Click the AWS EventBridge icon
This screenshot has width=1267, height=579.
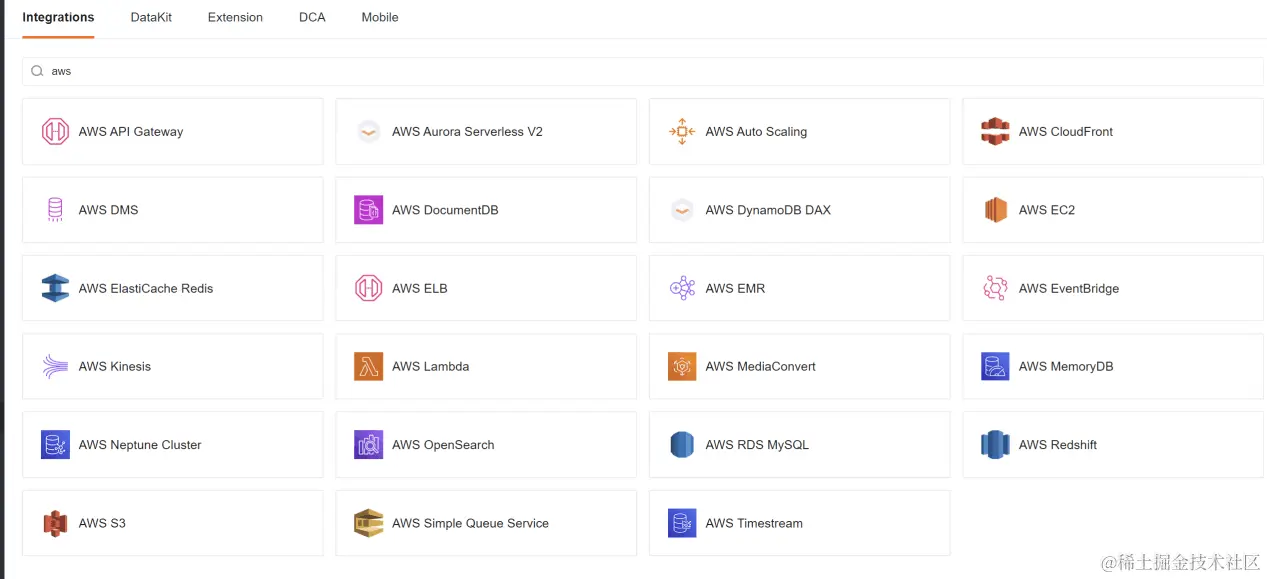click(995, 288)
